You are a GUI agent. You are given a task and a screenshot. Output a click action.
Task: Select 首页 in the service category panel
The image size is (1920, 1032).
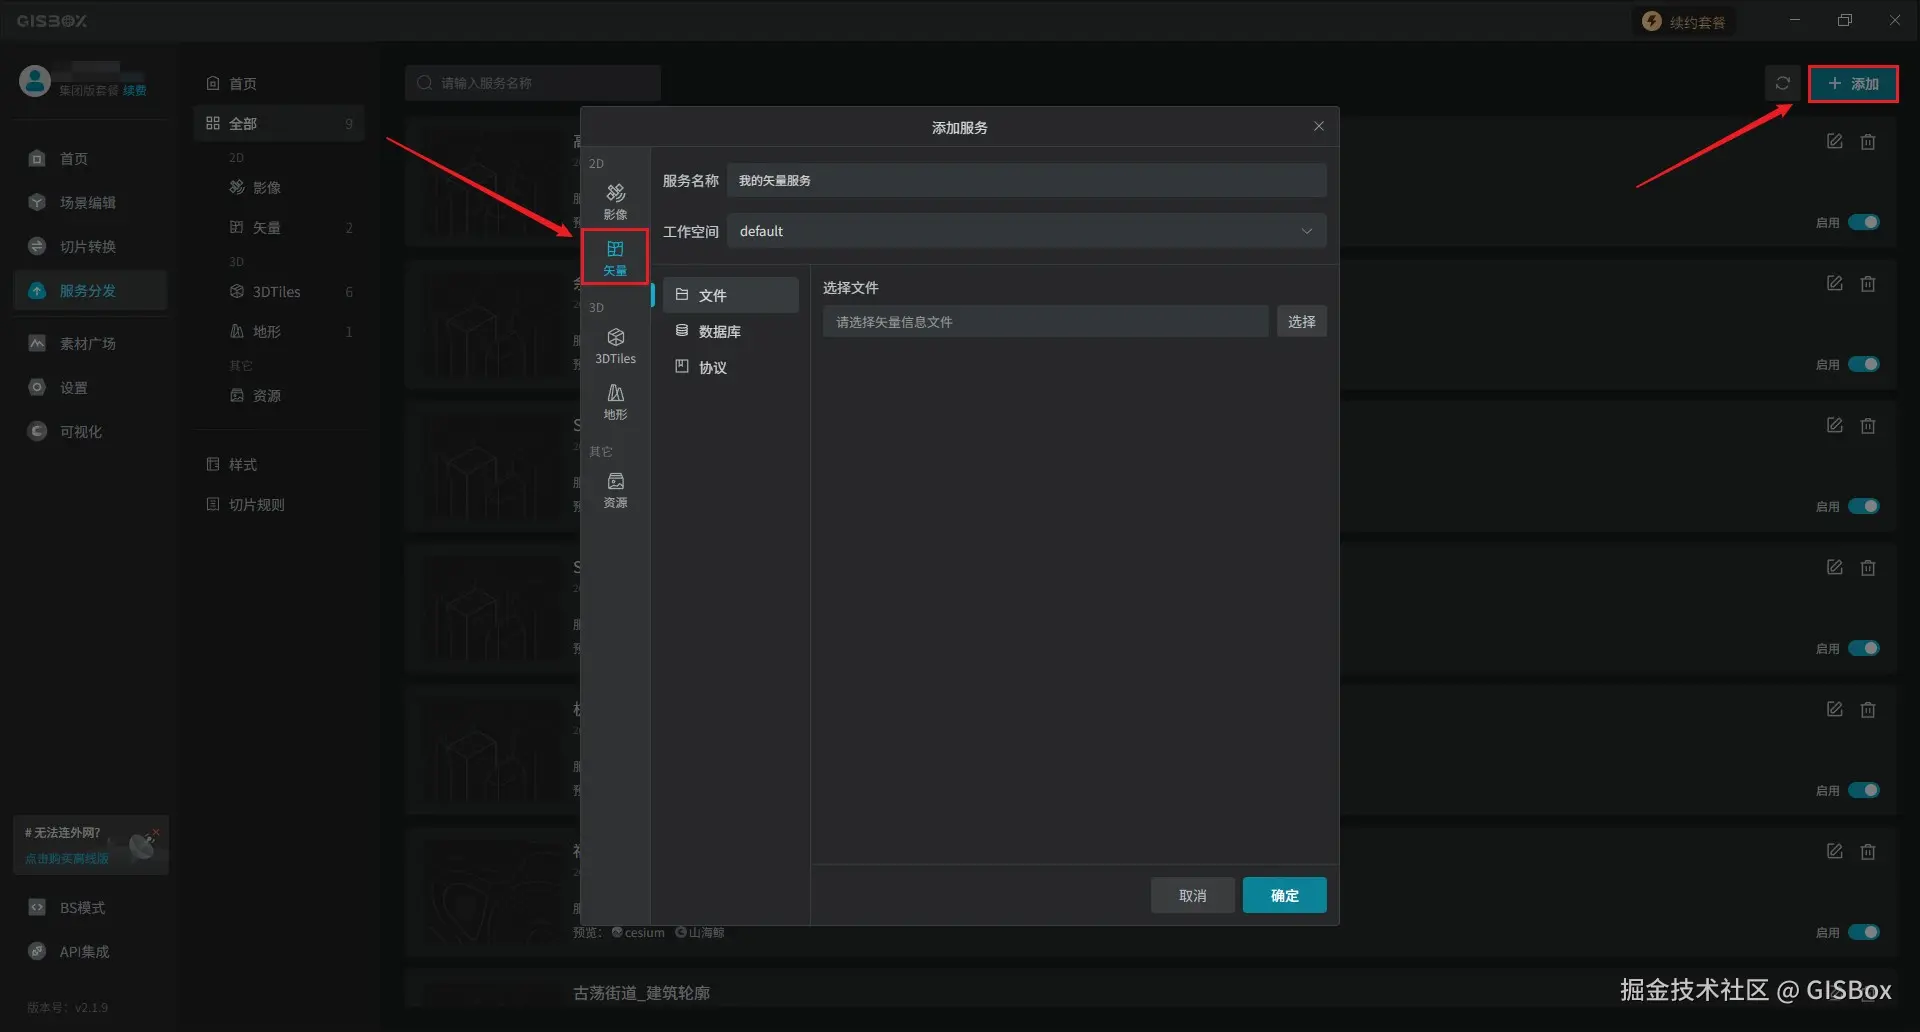point(278,83)
